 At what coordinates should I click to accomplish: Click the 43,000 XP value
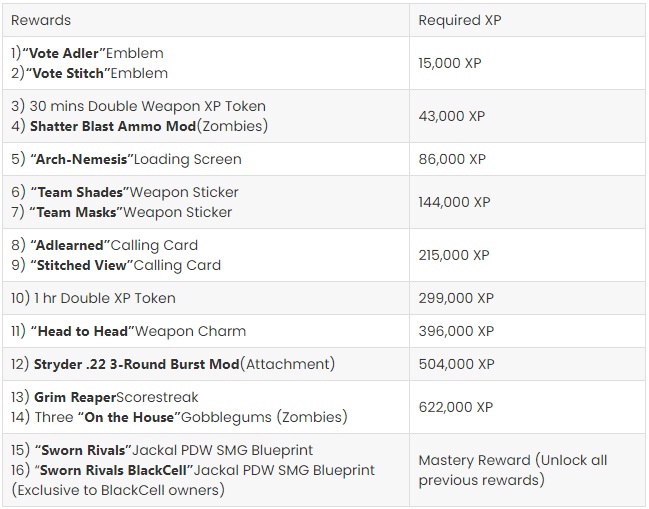tap(452, 116)
